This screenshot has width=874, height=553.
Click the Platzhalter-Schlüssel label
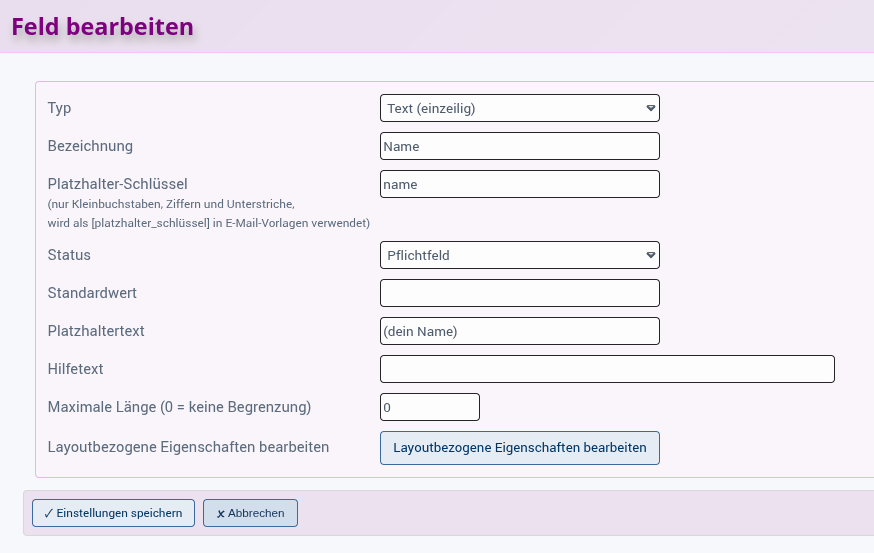tap(118, 184)
